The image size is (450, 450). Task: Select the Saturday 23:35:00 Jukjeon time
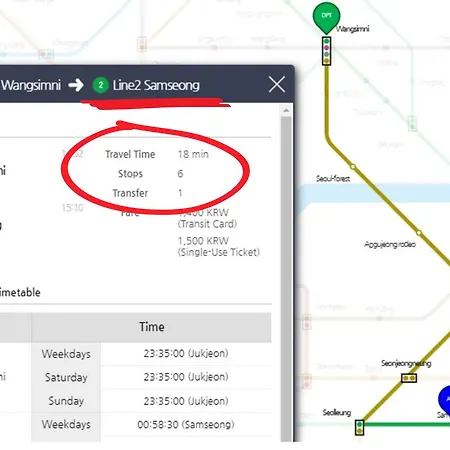tap(186, 377)
